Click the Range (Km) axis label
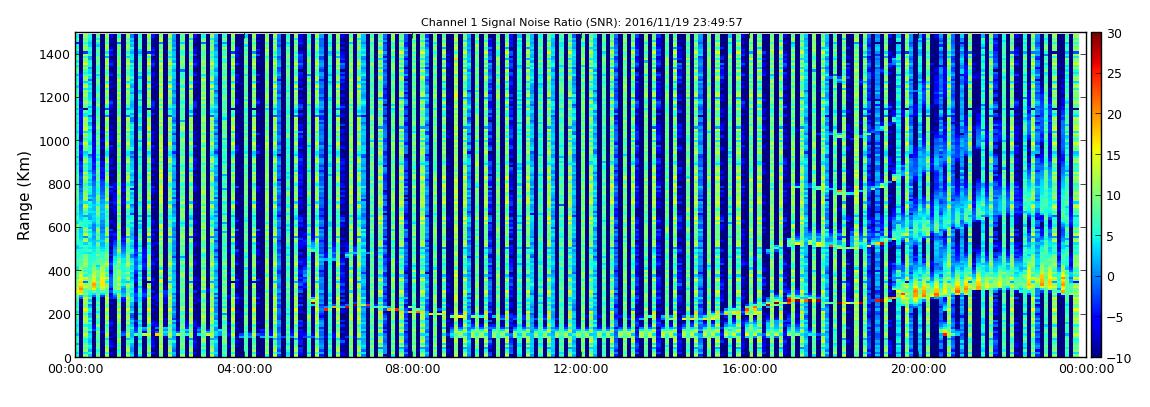The width and height of the screenshot is (1150, 407). click(24, 196)
